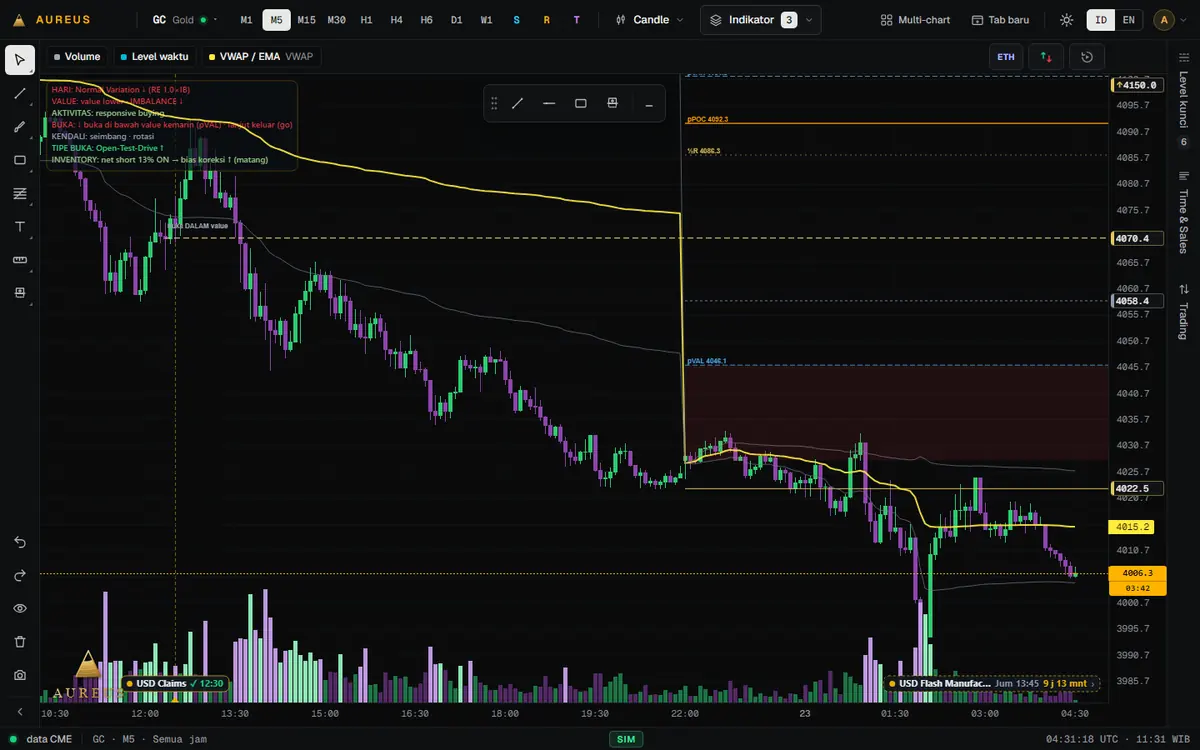The width and height of the screenshot is (1200, 750).
Task: Switch to M15 timeframe
Action: pyautogui.click(x=306, y=20)
